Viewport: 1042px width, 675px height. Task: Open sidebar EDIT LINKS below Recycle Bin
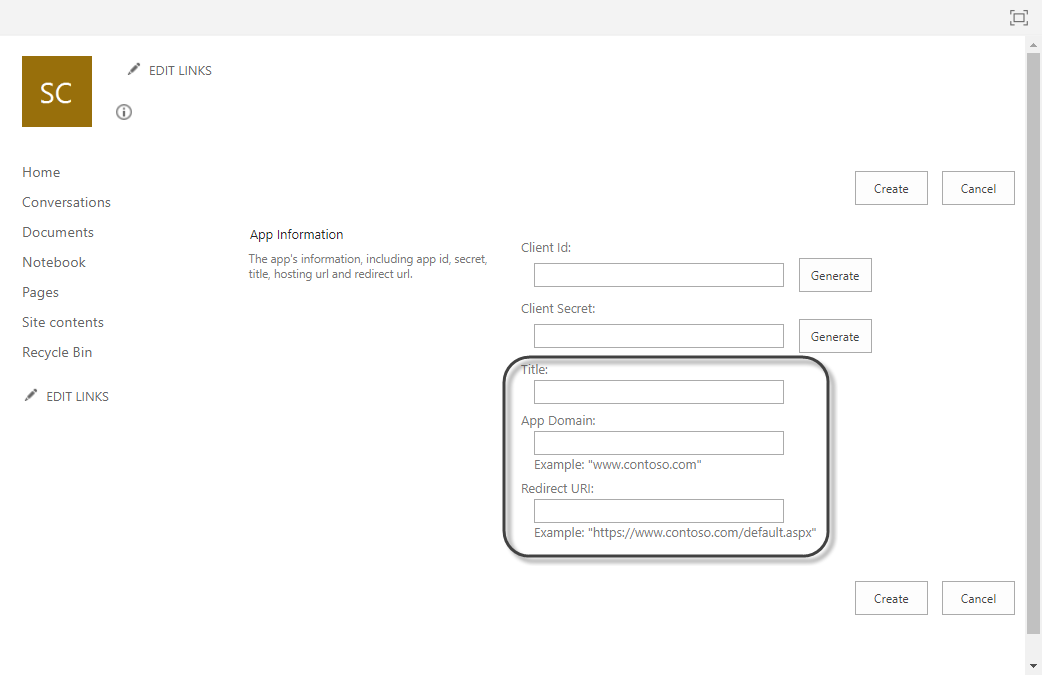77,397
